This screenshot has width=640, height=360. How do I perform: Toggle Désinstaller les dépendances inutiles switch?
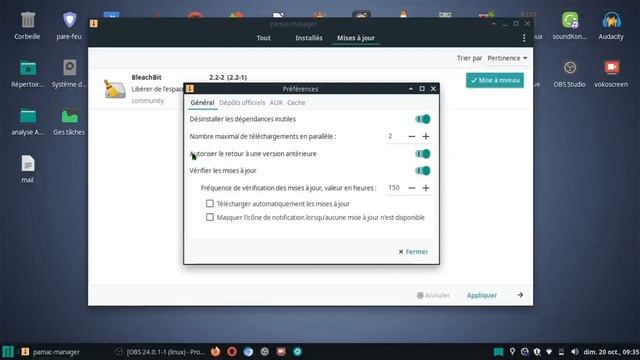pyautogui.click(x=422, y=119)
